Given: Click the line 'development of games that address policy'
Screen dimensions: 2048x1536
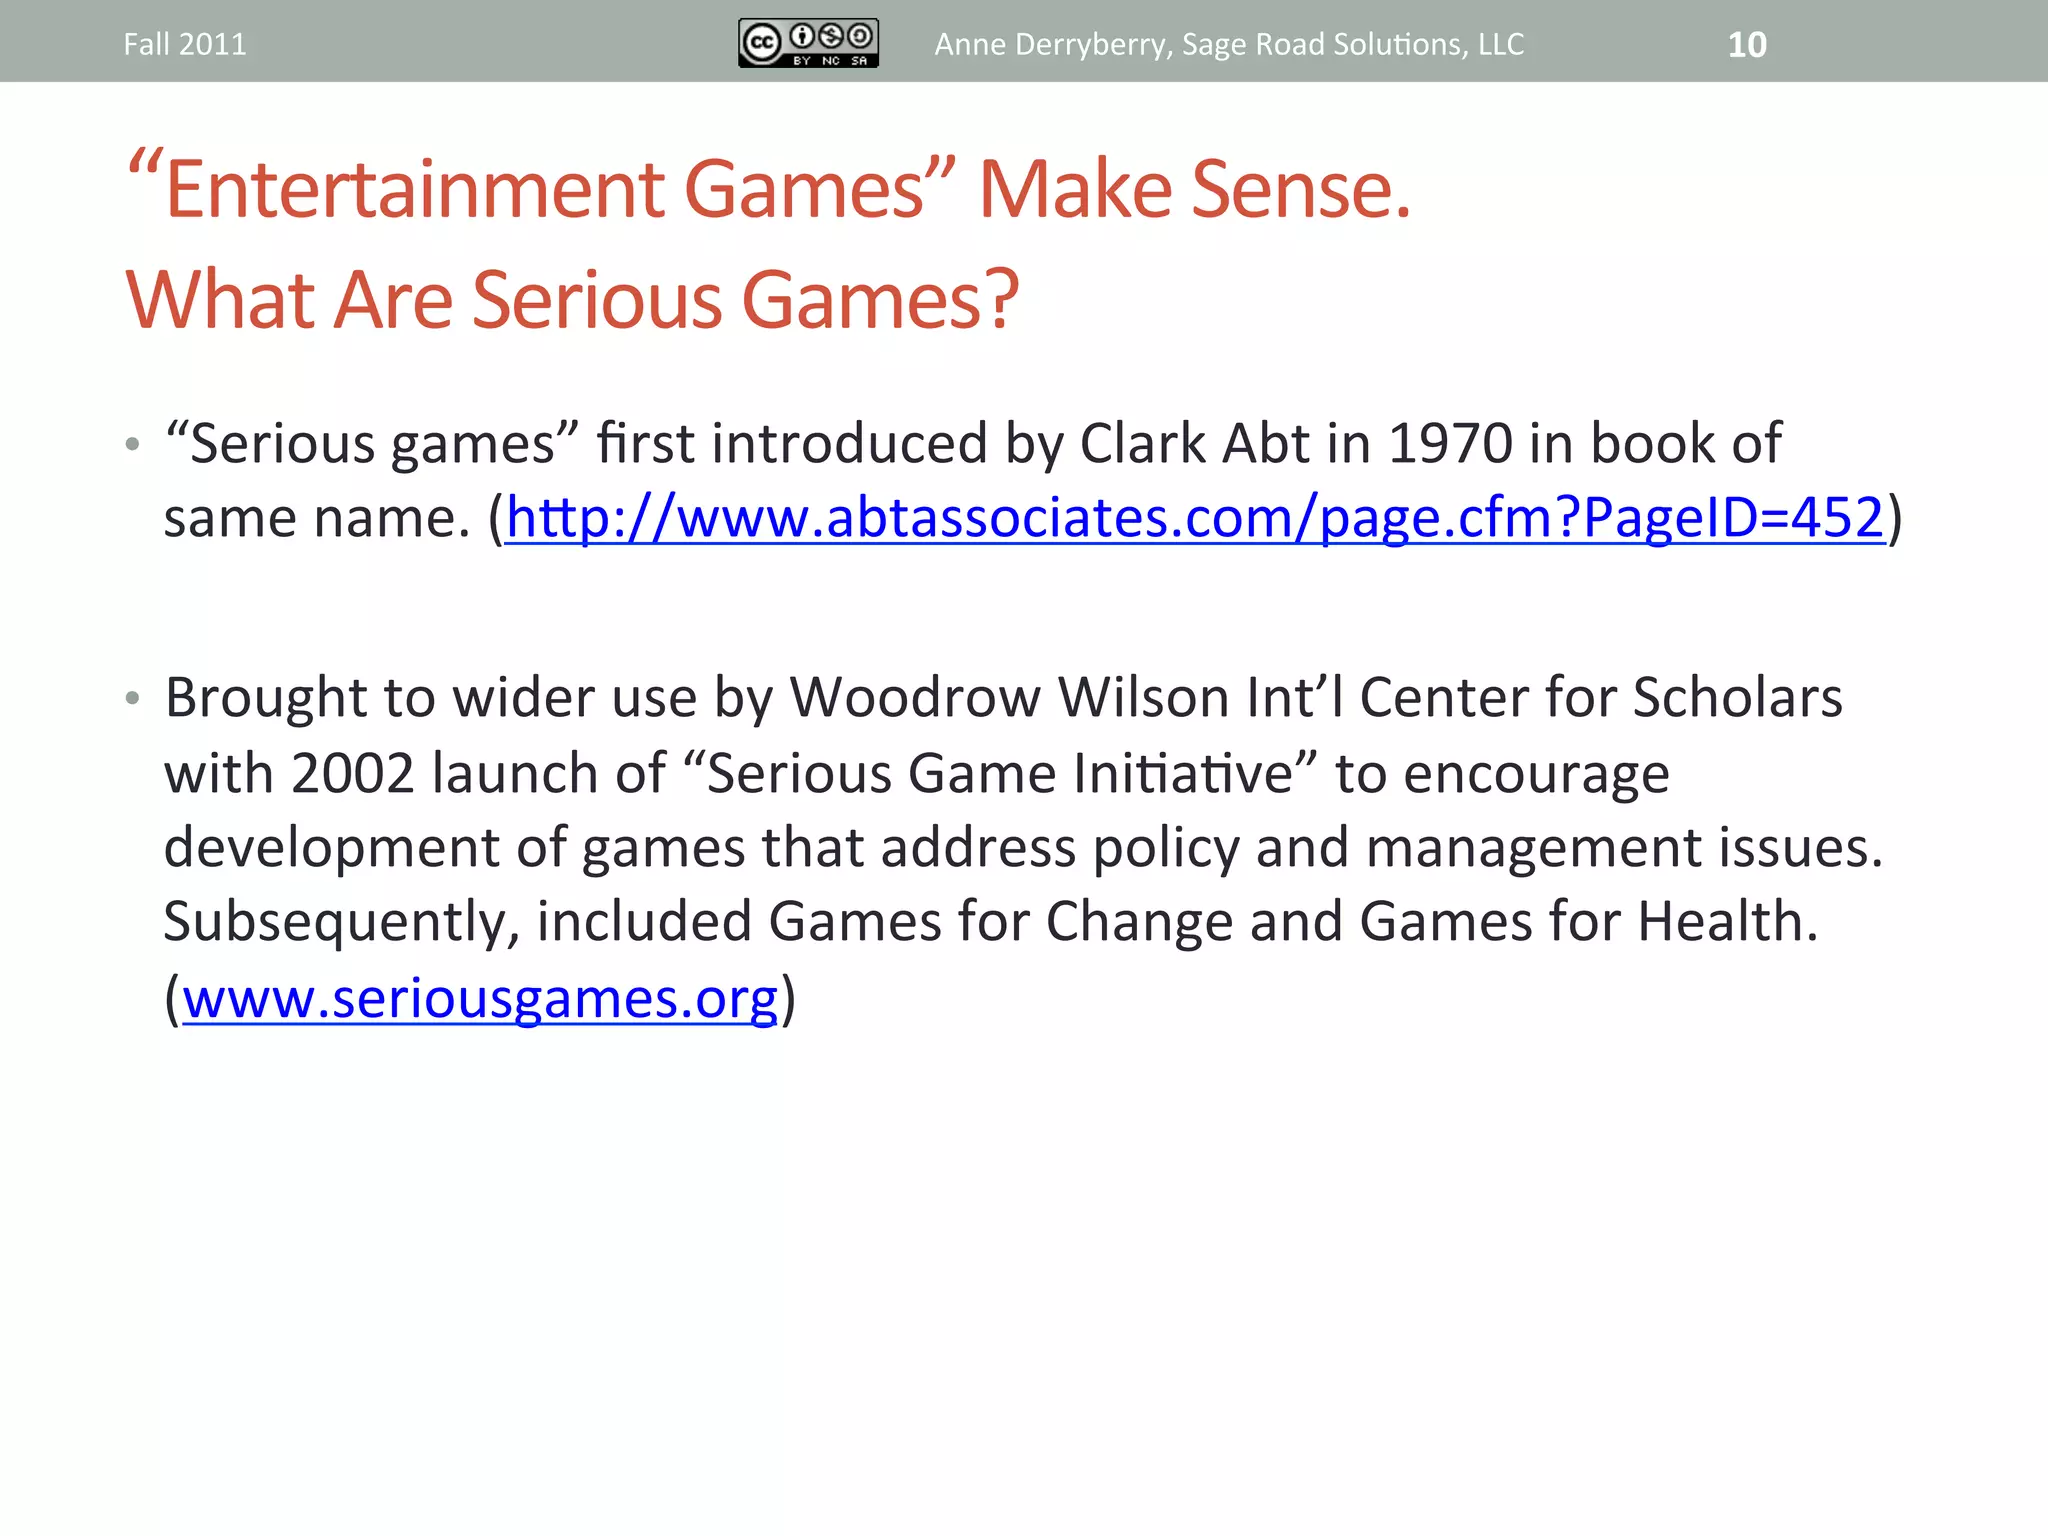Looking at the screenshot, I should pyautogui.click(x=1023, y=847).
